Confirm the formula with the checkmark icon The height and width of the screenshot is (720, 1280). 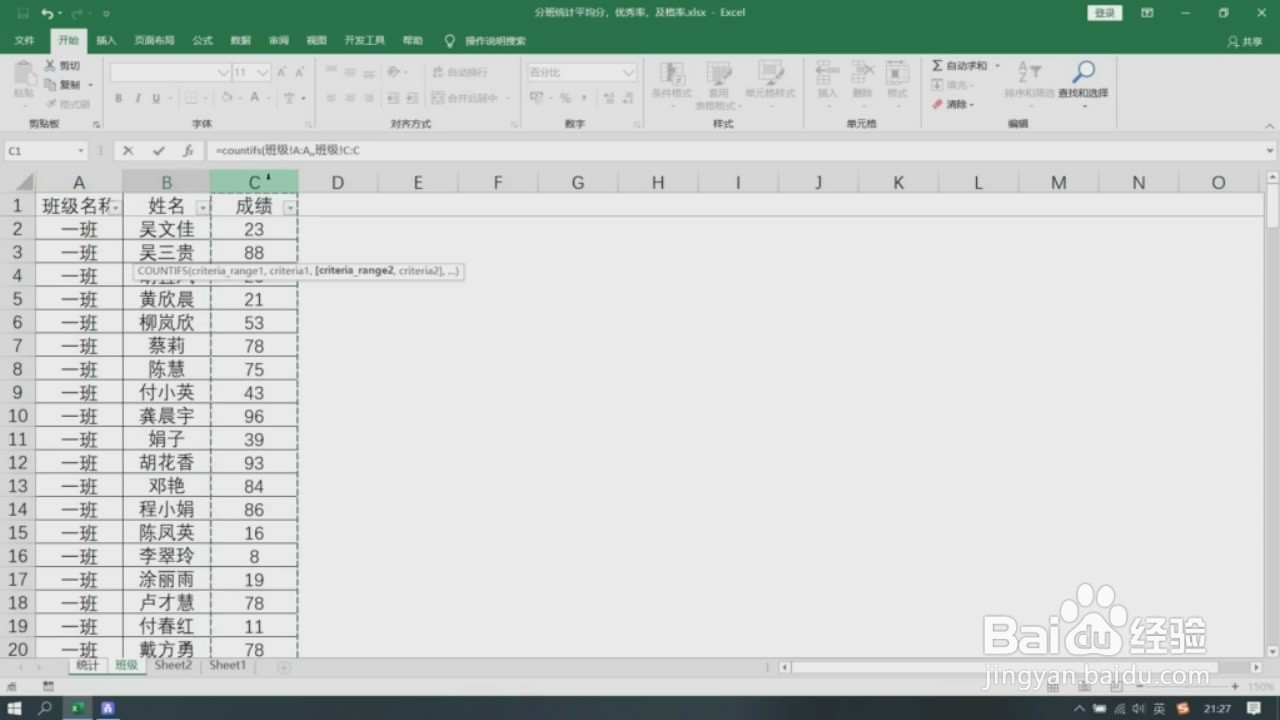[158, 151]
